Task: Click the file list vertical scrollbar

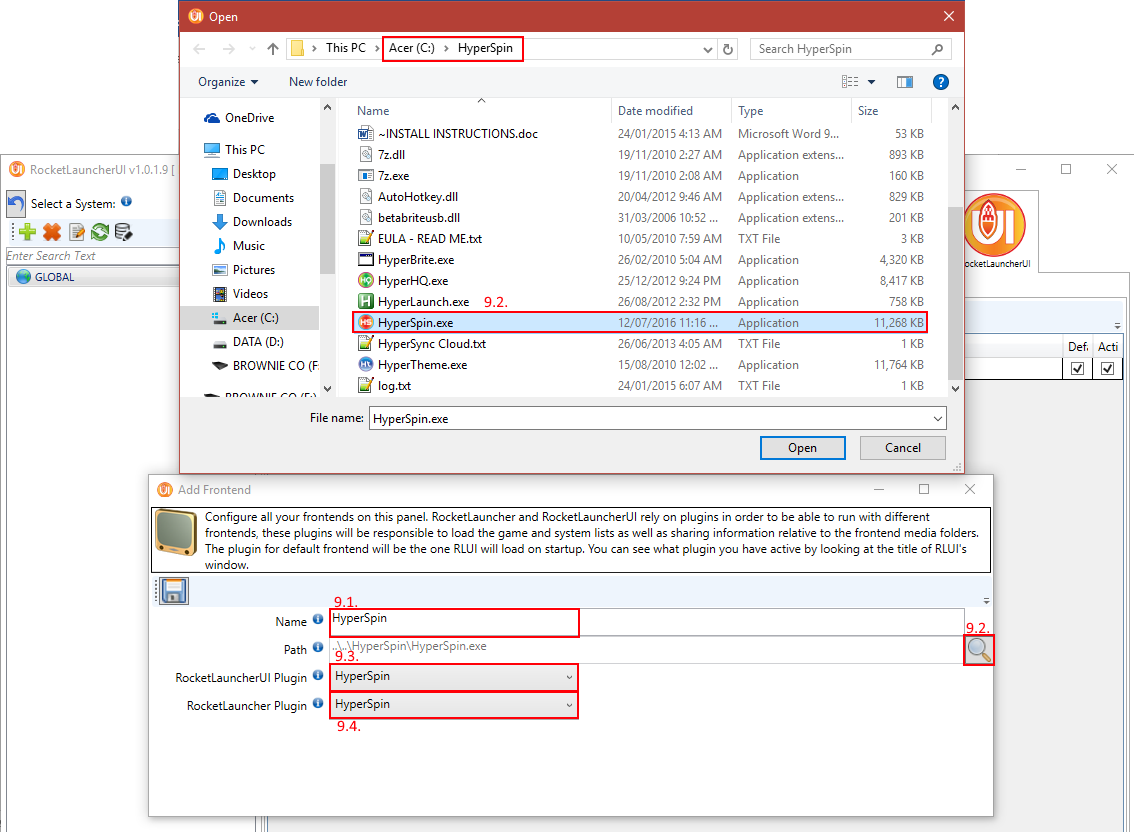Action: pos(955,293)
